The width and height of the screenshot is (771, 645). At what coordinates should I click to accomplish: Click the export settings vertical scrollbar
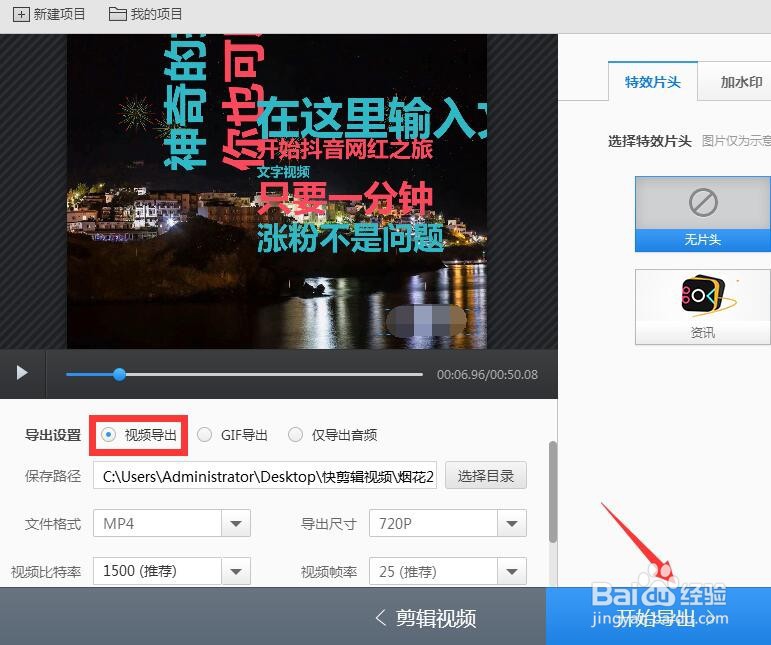(x=553, y=492)
